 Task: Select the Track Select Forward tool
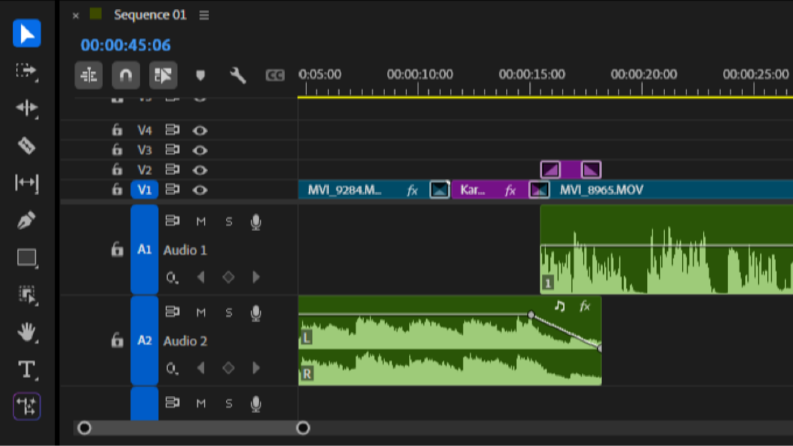26,71
